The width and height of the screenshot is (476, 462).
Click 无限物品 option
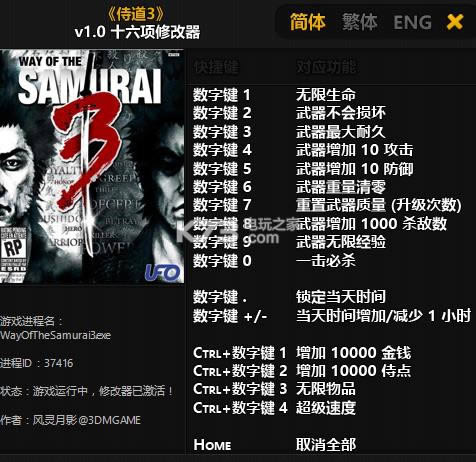tap(326, 388)
